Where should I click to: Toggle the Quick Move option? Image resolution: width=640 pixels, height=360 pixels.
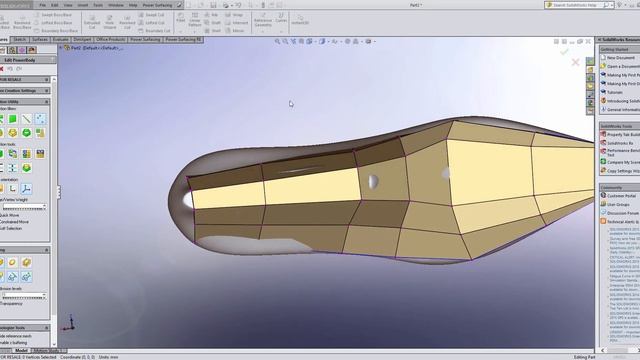(9, 215)
